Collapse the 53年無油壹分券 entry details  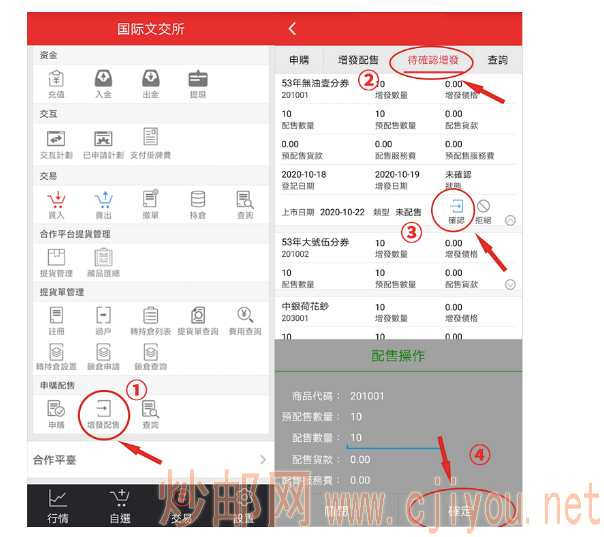tap(511, 220)
